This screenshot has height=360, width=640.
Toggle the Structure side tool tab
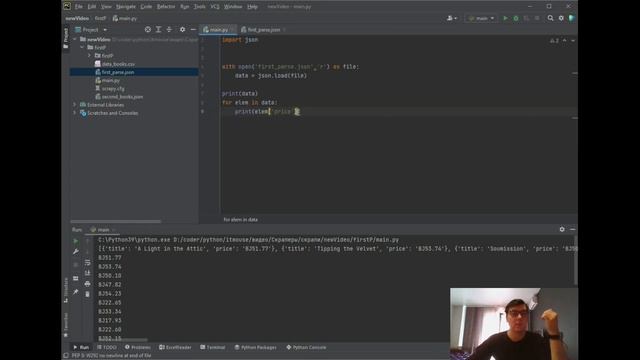[66, 290]
